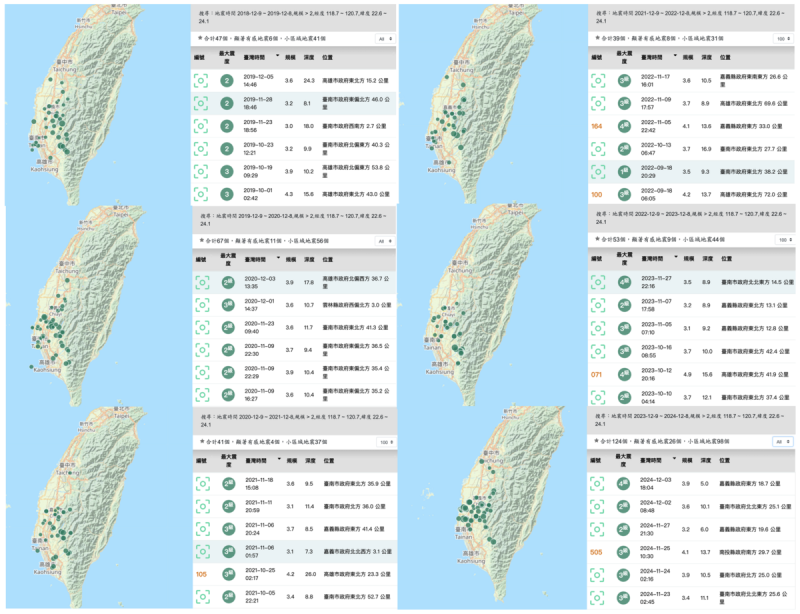Click the 2021-11-06 20:24 time cell
800x614 pixels.
pyautogui.click(x=260, y=529)
